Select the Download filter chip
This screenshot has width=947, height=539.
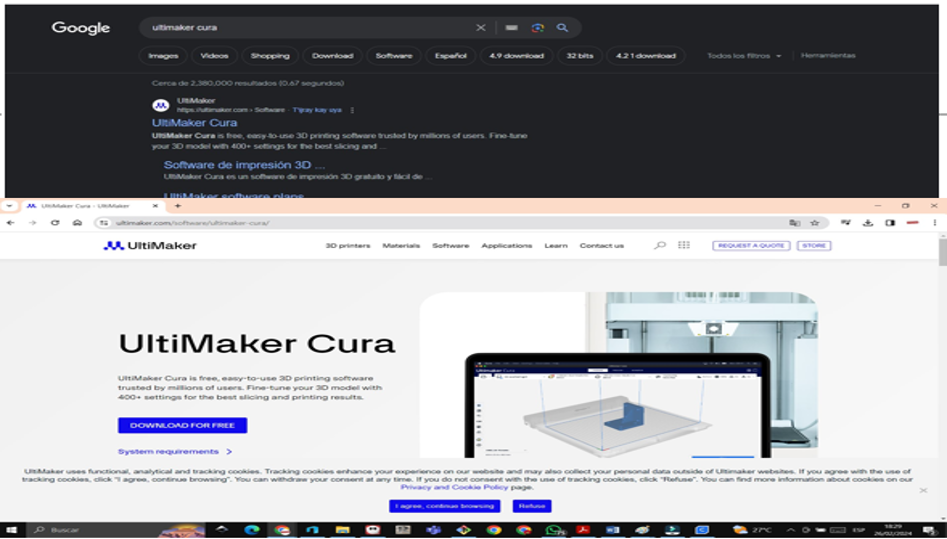coord(332,56)
